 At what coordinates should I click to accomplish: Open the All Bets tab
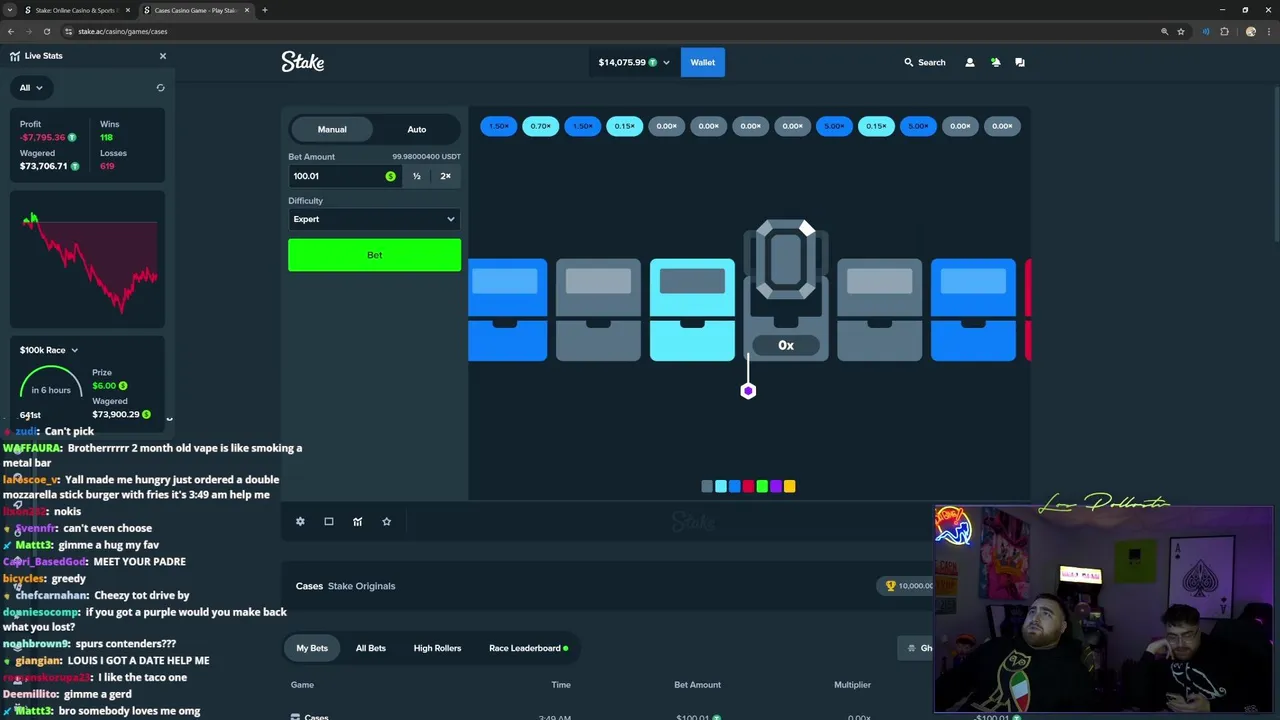click(x=370, y=648)
